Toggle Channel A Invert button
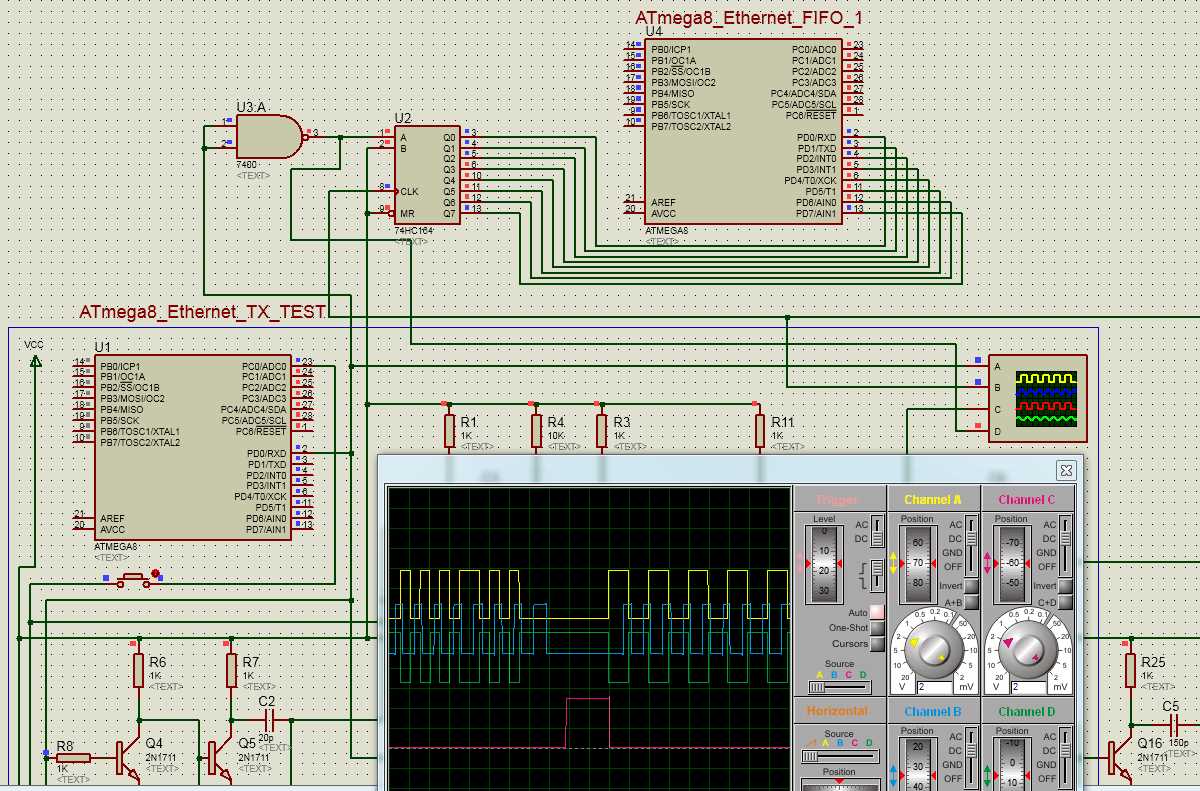1200x791 pixels. click(971, 586)
